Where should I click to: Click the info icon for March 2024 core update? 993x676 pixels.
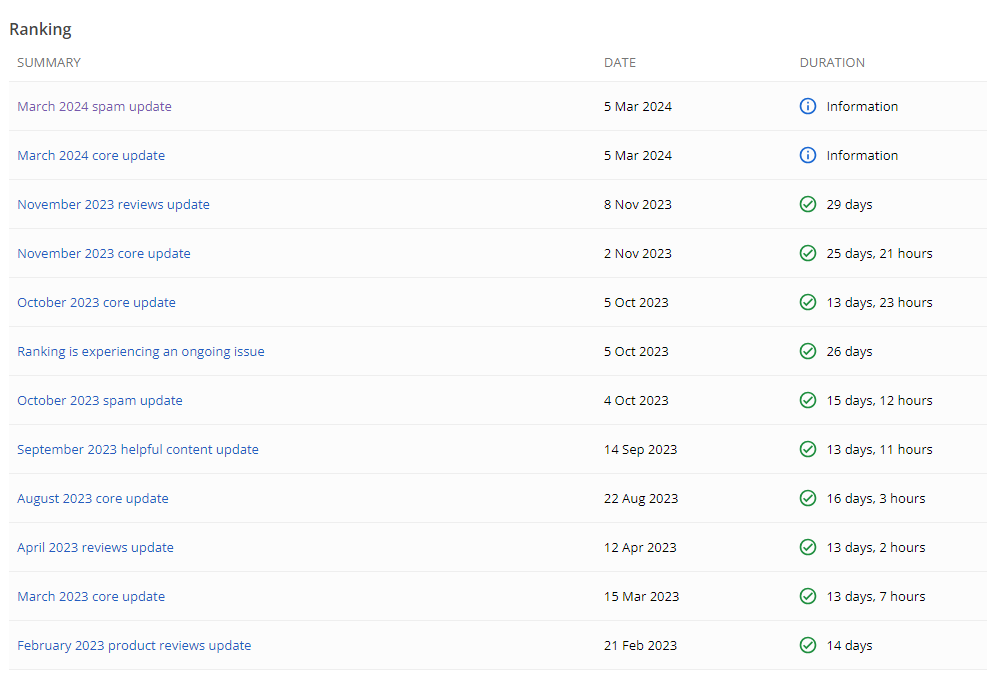tap(808, 155)
